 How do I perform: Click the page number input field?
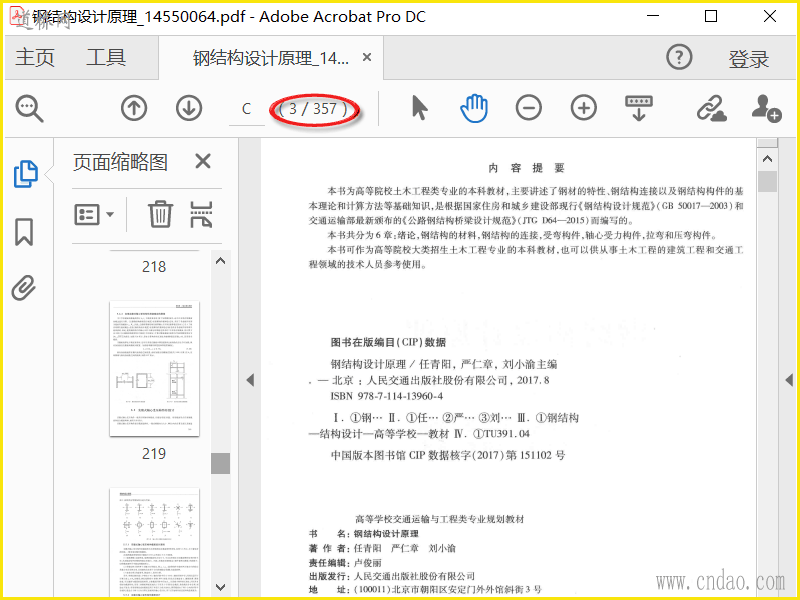pos(246,109)
